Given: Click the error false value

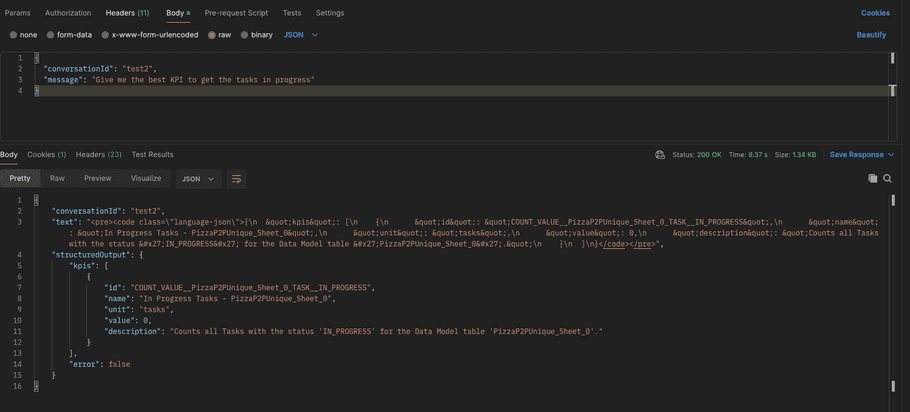Looking at the screenshot, I should [x=120, y=364].
